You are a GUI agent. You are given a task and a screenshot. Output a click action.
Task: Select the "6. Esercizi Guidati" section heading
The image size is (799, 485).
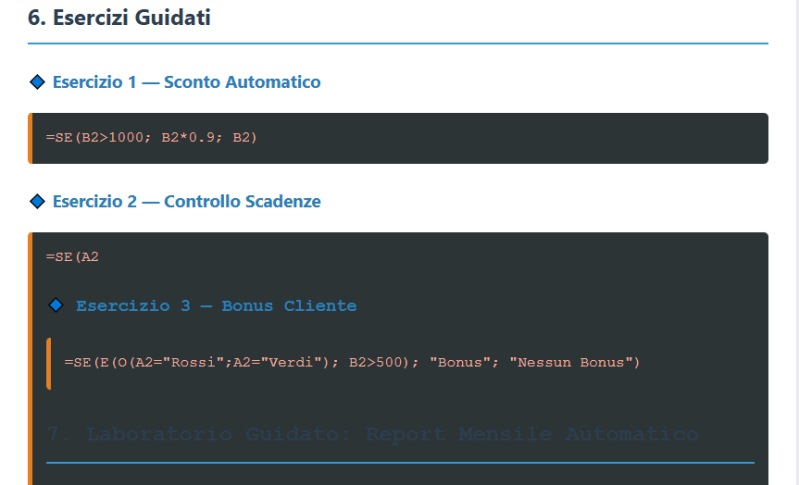[119, 17]
